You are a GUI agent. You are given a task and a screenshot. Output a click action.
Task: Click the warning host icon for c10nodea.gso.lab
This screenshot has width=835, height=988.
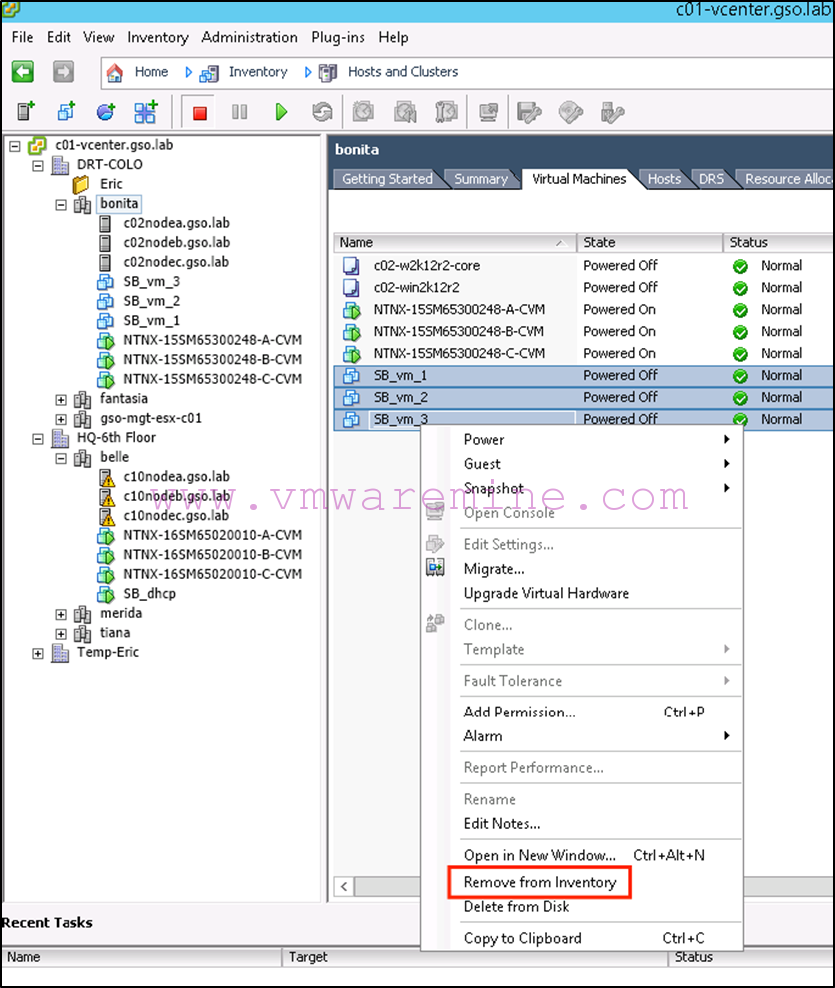[107, 477]
